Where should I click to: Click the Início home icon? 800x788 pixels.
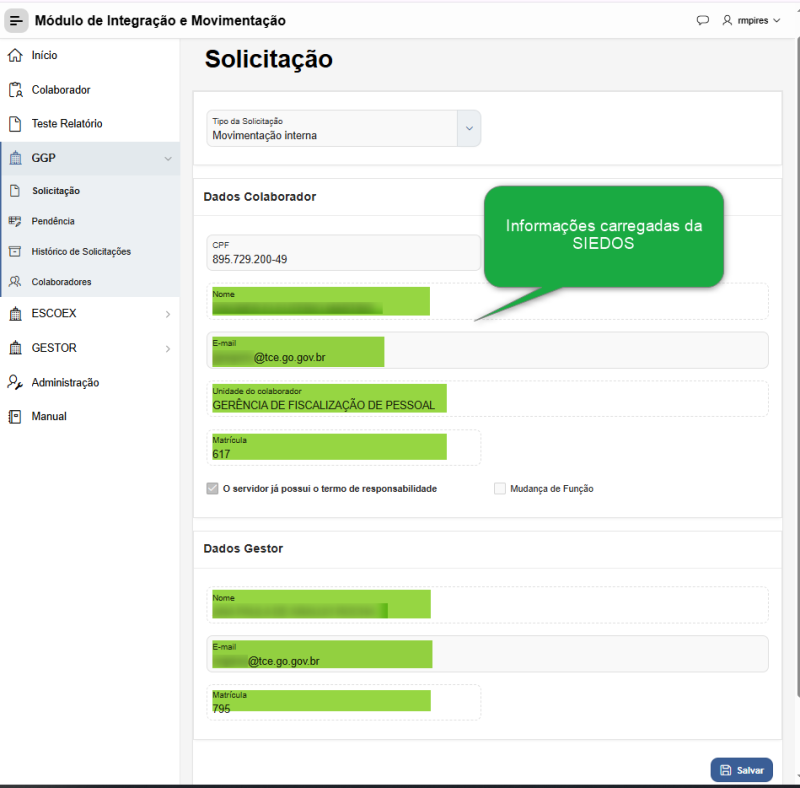pyautogui.click(x=15, y=55)
